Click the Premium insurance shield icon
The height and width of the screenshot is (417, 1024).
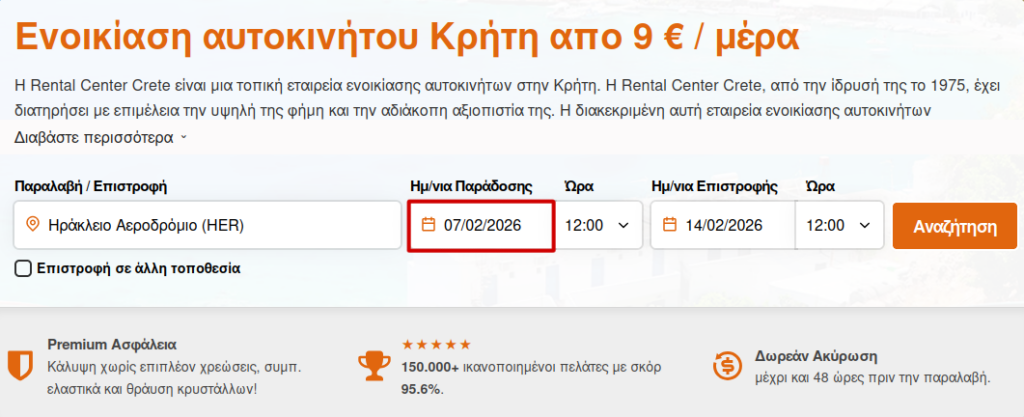click(x=19, y=365)
